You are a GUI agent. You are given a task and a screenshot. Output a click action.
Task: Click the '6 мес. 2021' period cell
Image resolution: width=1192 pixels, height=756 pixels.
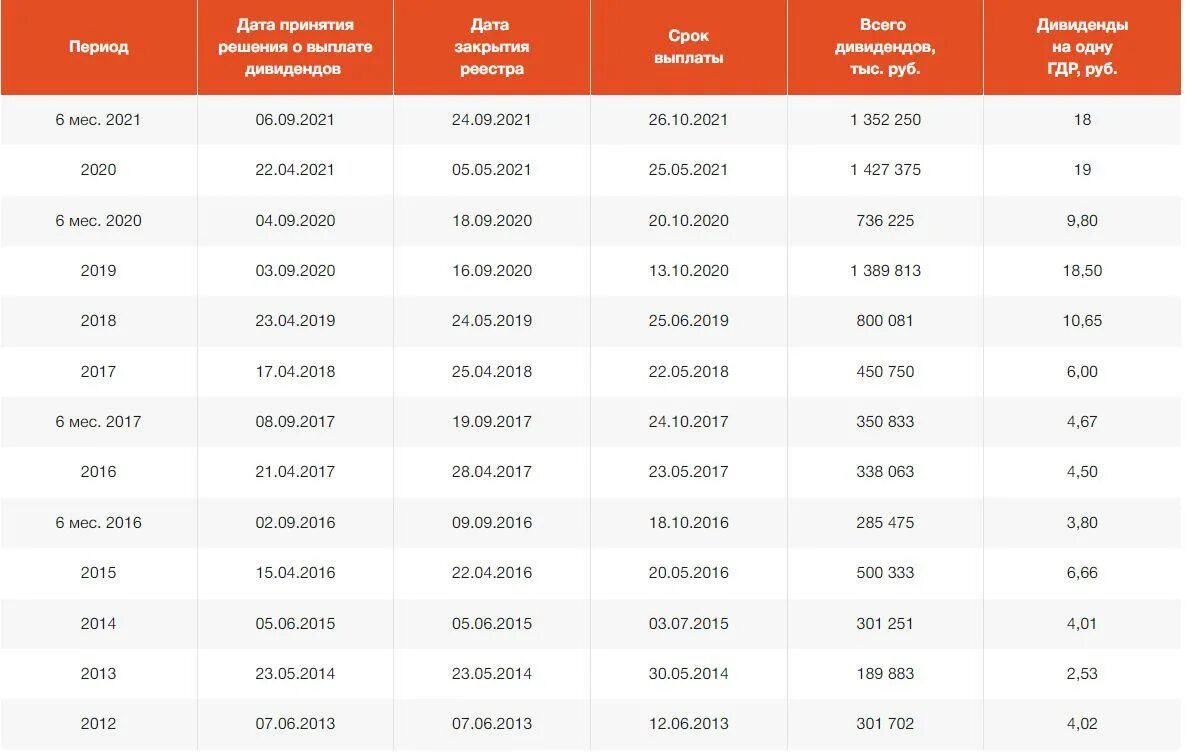pos(98,120)
